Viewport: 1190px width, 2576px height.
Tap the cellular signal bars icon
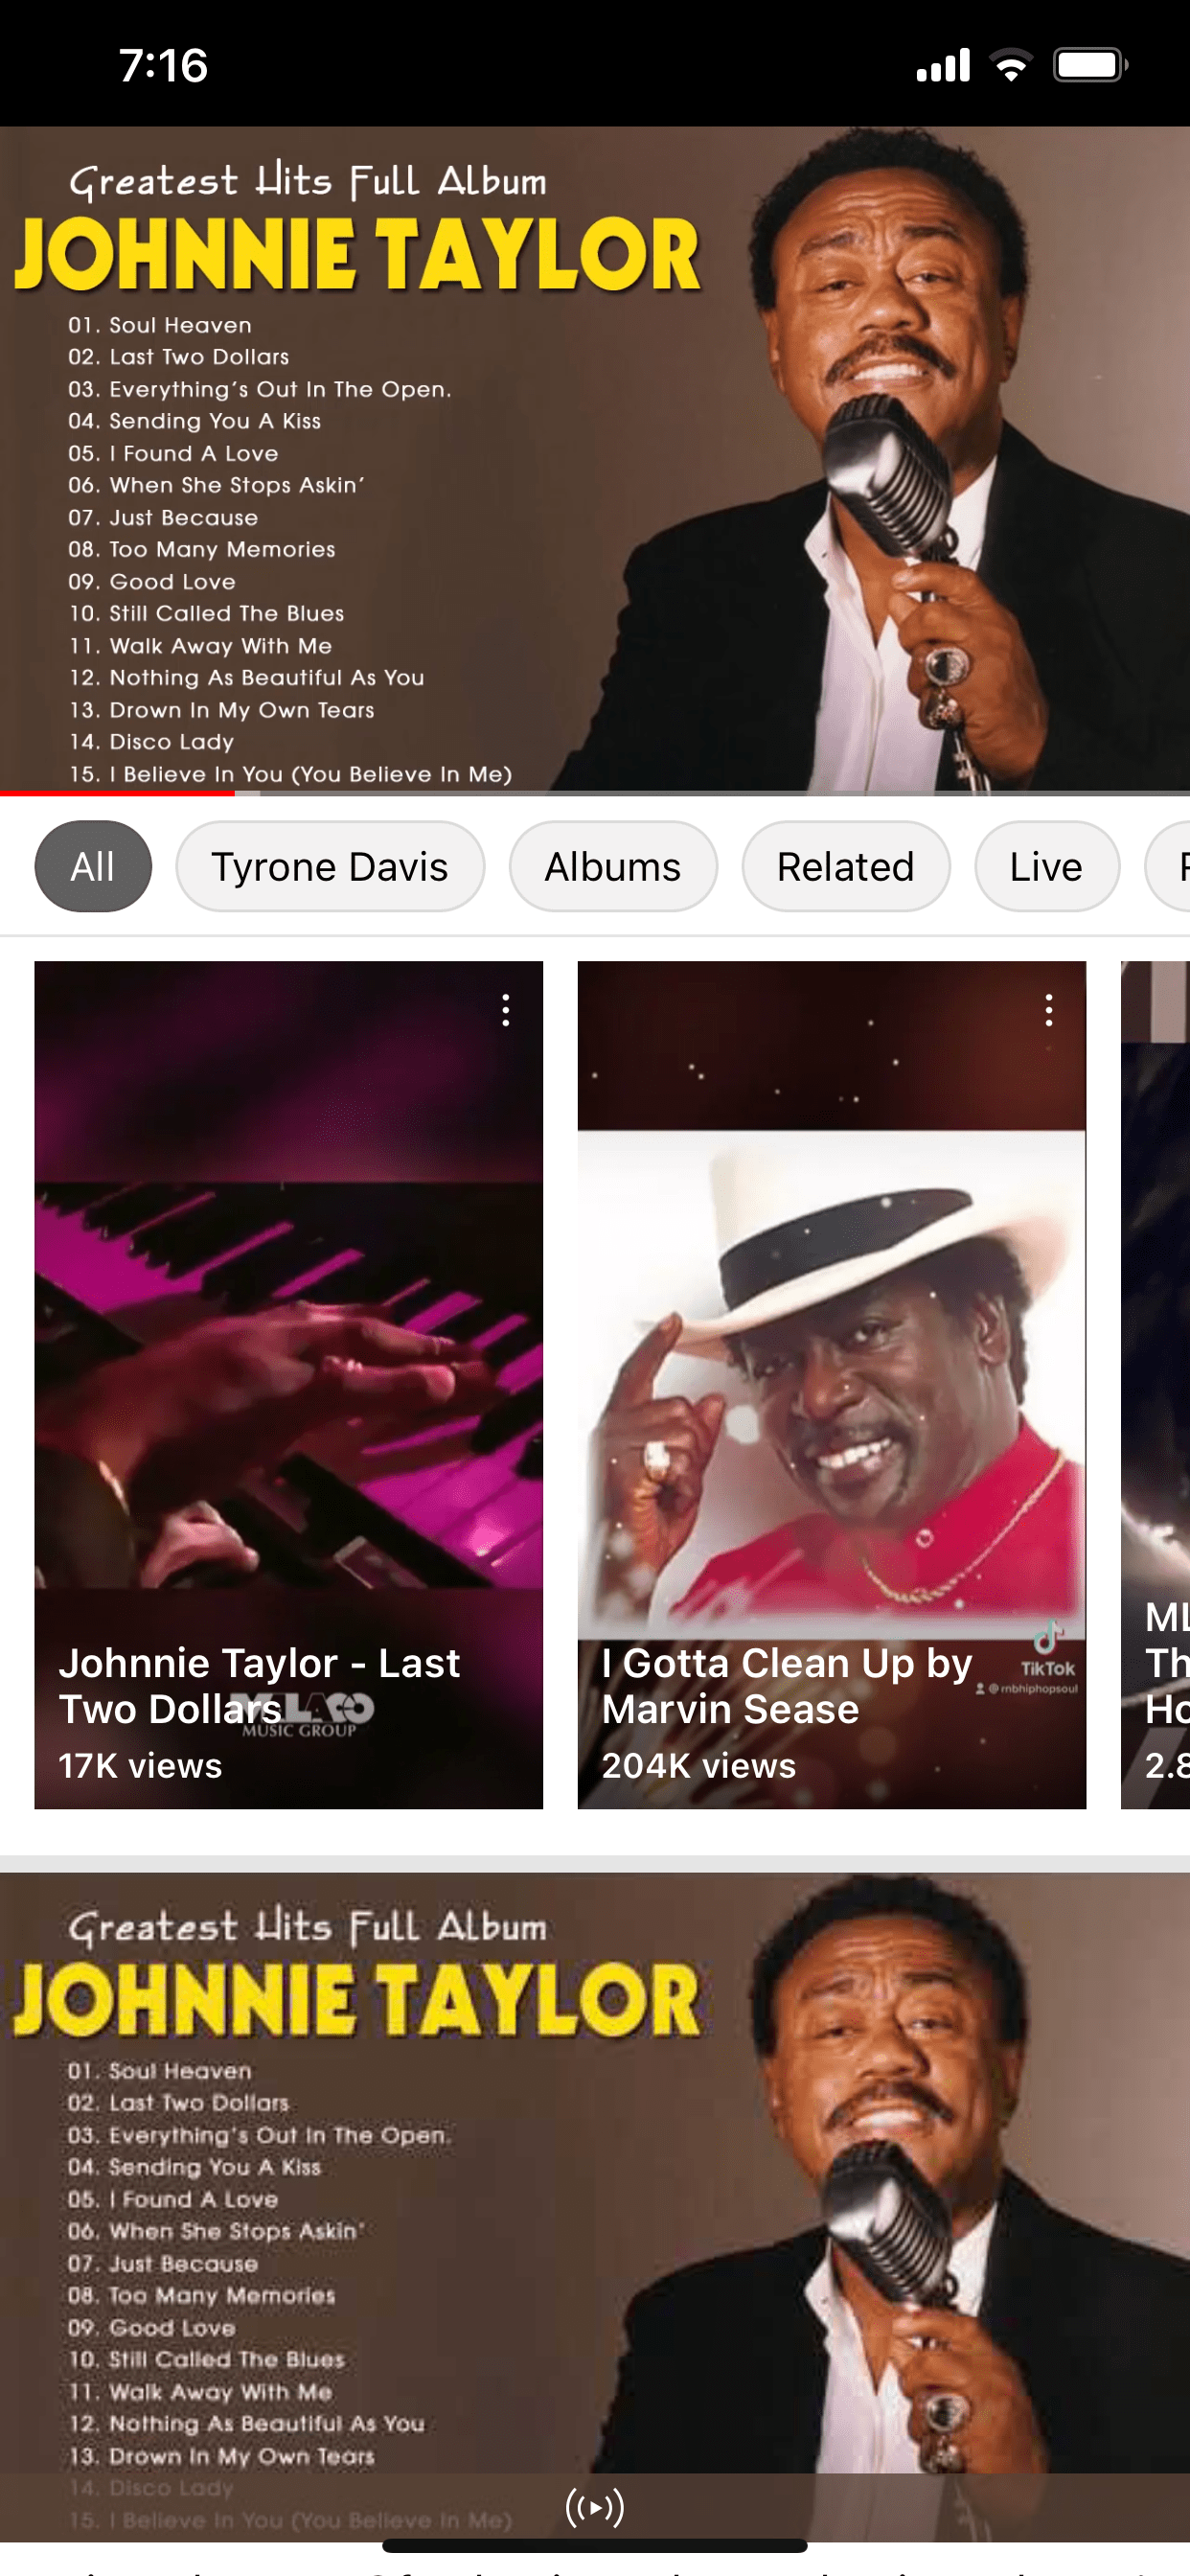click(943, 66)
